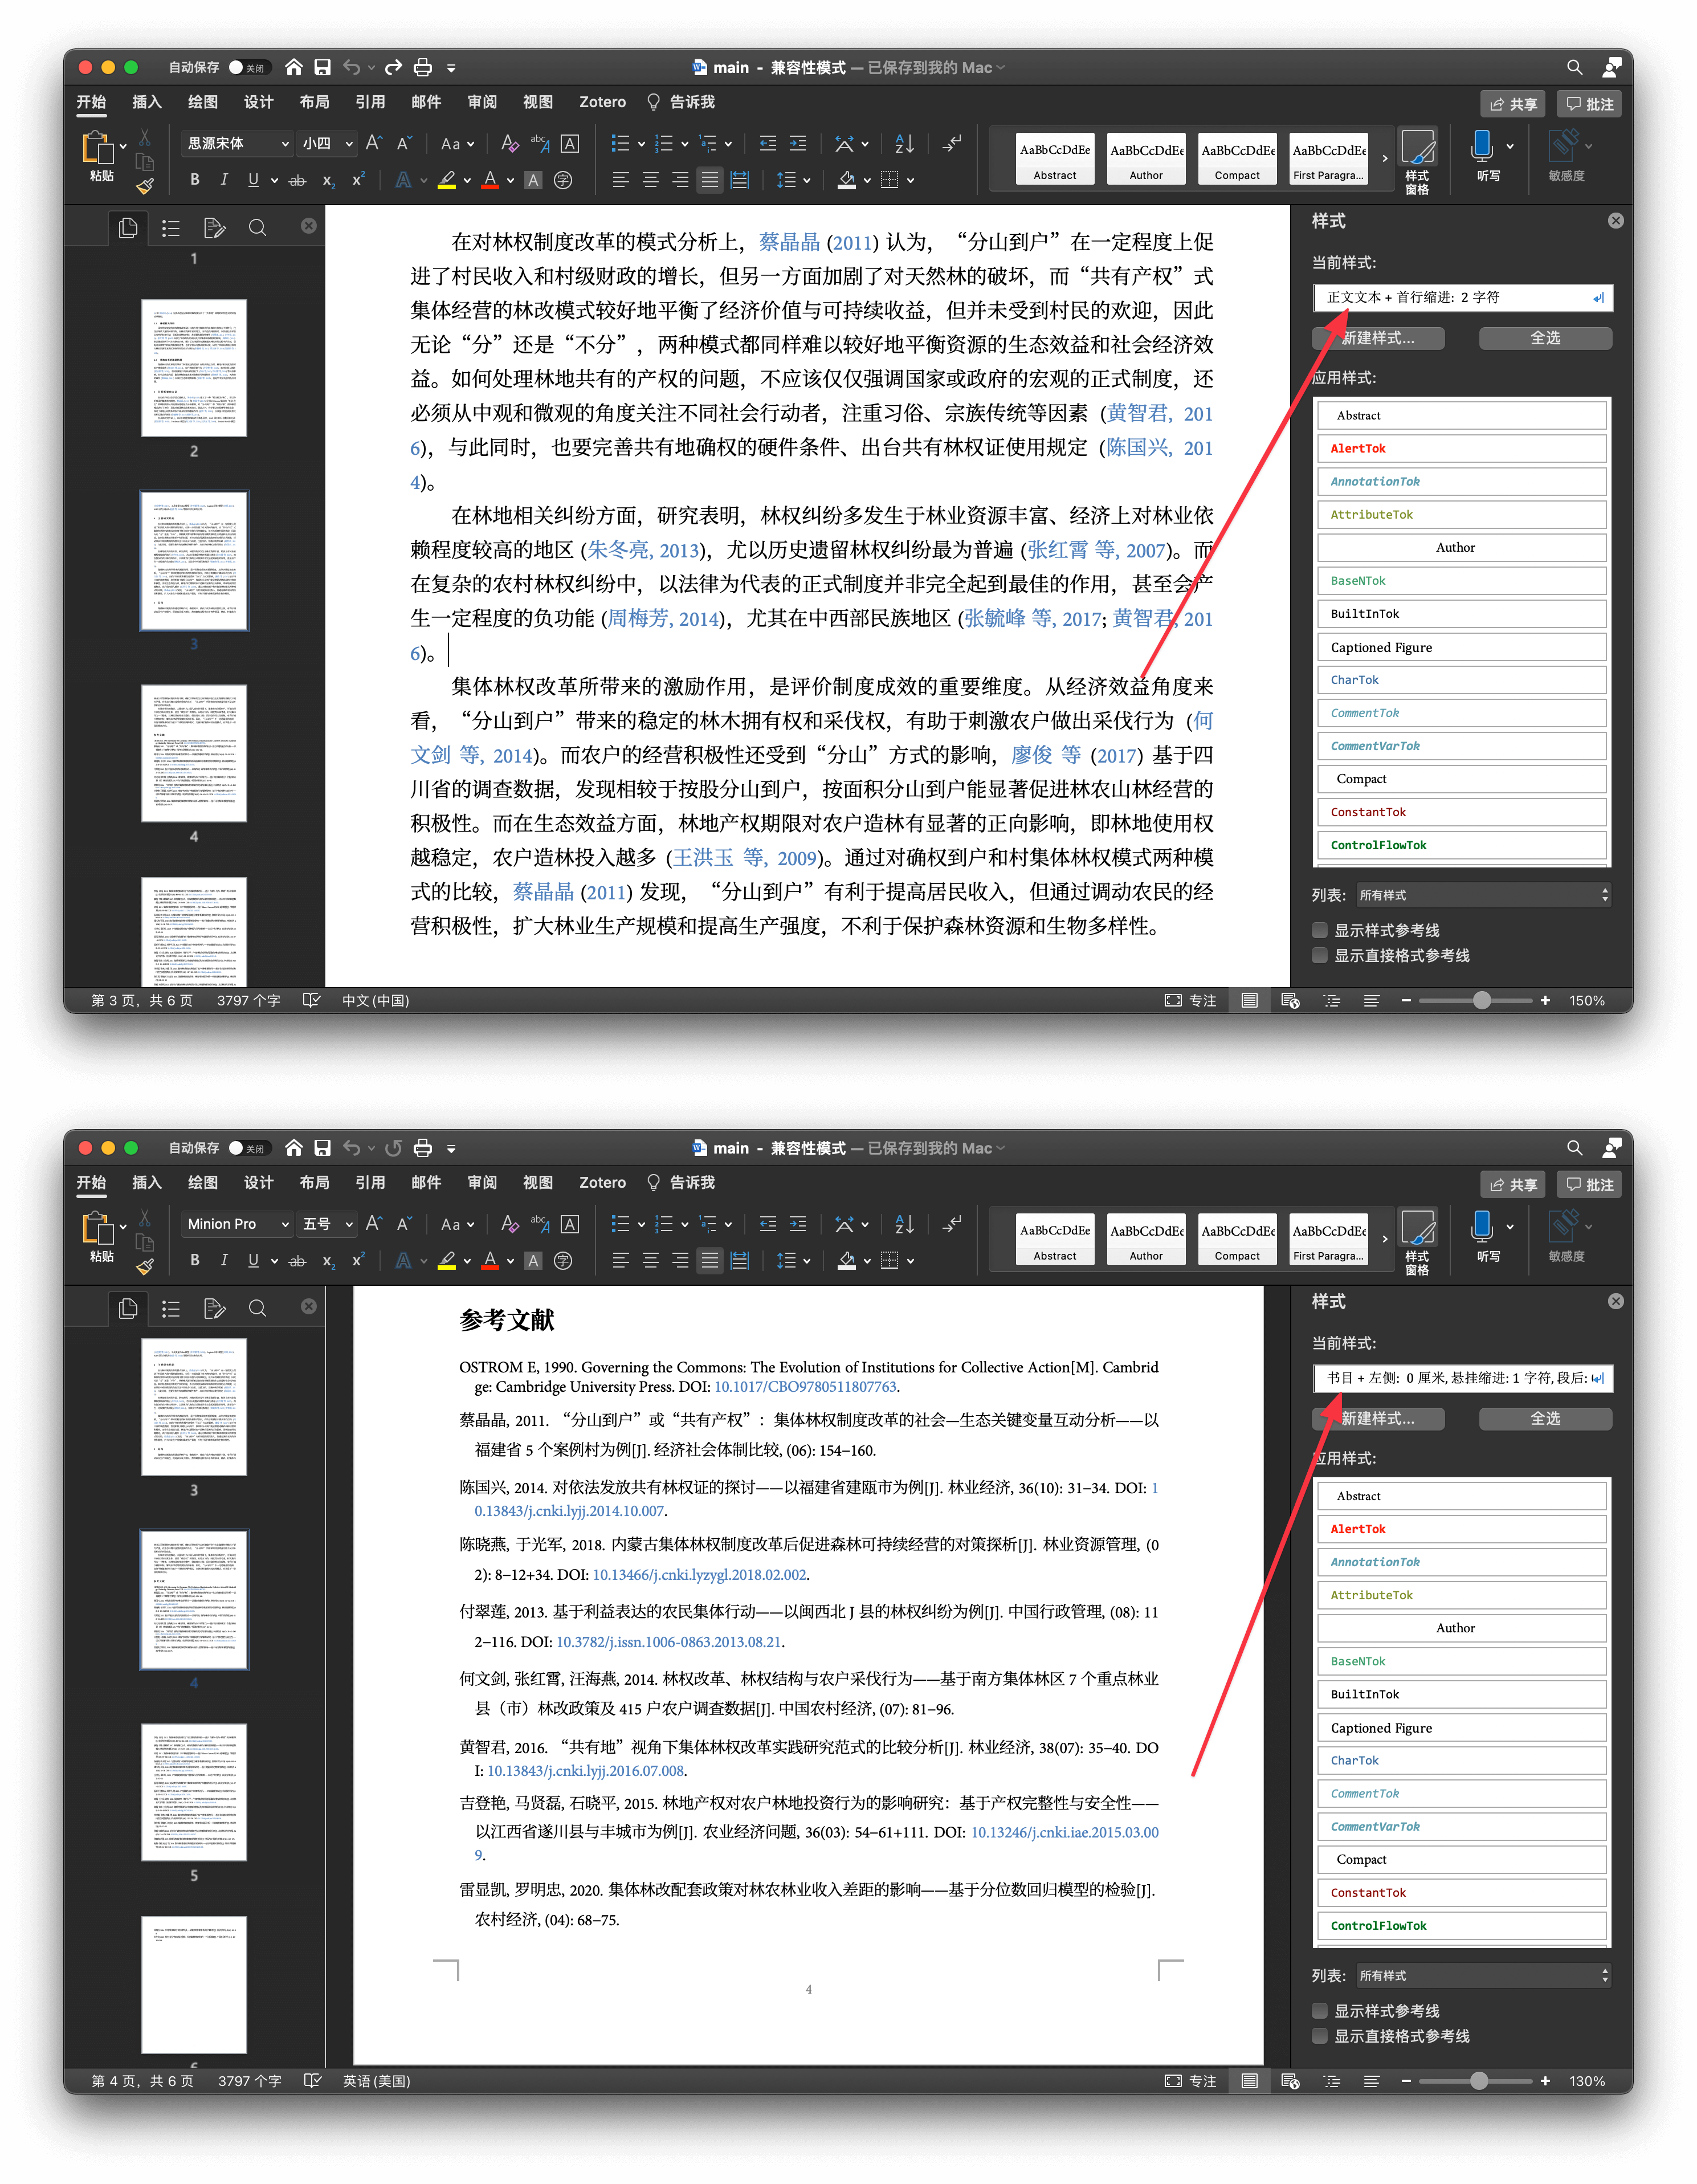Click zoom slider handle beside 150%

pos(1482,1000)
